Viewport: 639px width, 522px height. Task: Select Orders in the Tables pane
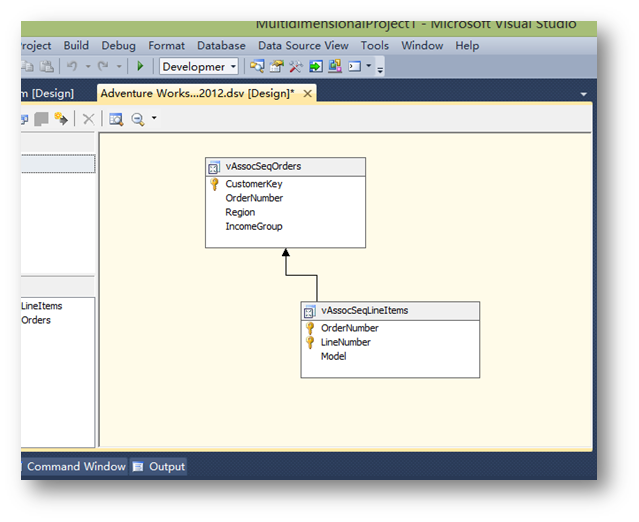tap(36, 320)
